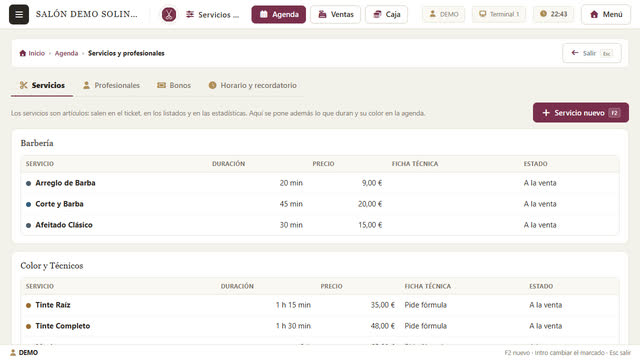Click the 35,00 € price cell
The height and width of the screenshot is (360, 640).
point(382,305)
